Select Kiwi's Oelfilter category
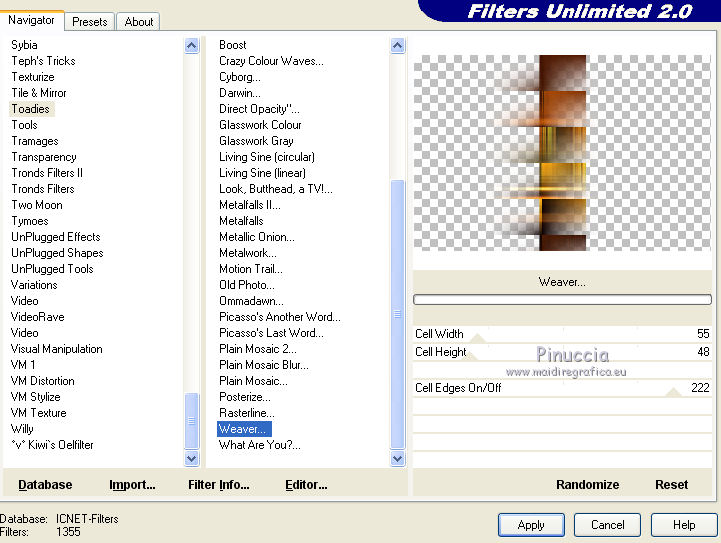This screenshot has width=721, height=543. tap(52, 445)
